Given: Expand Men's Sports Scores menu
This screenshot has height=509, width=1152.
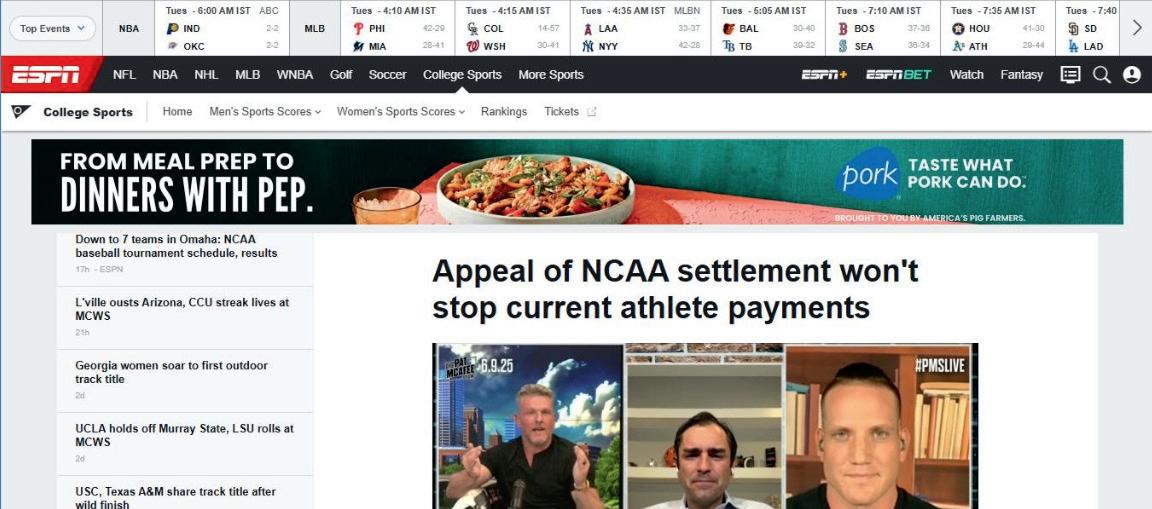Looking at the screenshot, I should point(265,112).
